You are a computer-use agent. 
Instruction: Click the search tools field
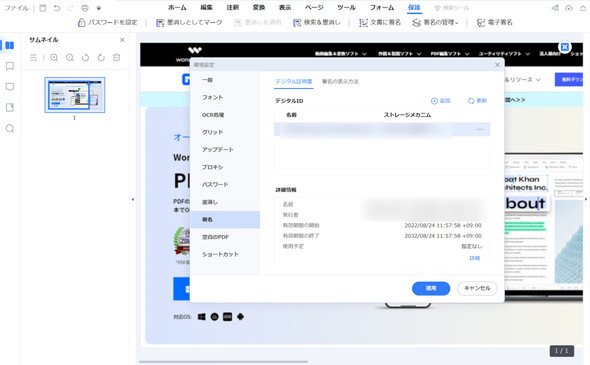pos(452,8)
